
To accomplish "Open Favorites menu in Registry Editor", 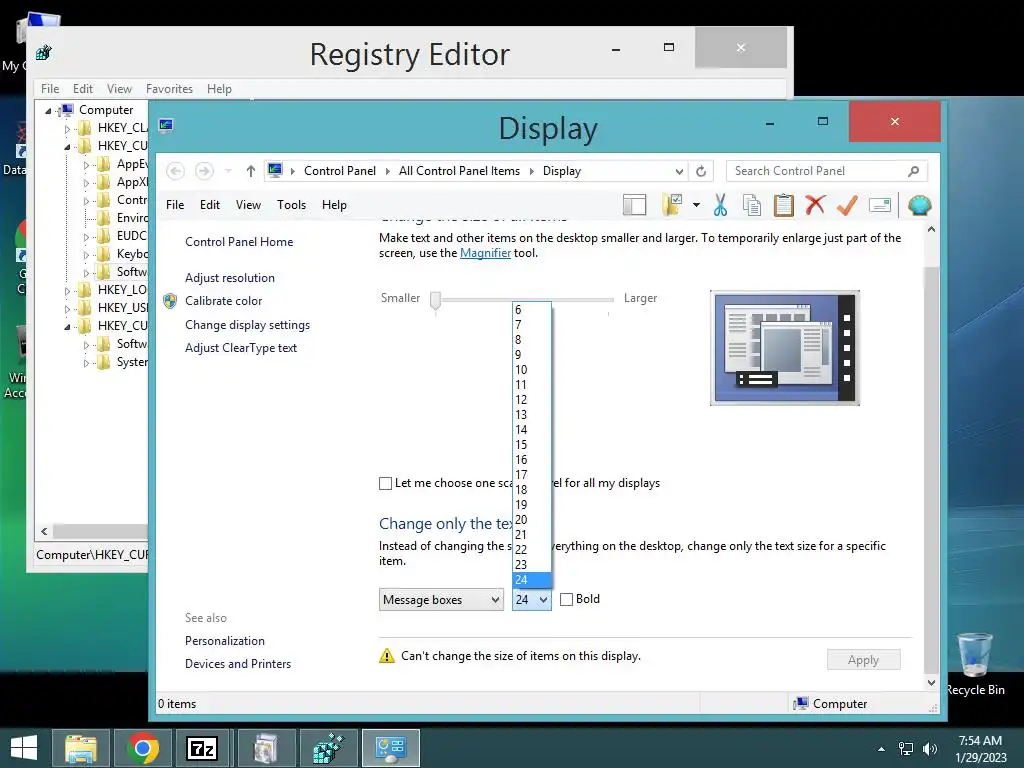I will point(169,89).
